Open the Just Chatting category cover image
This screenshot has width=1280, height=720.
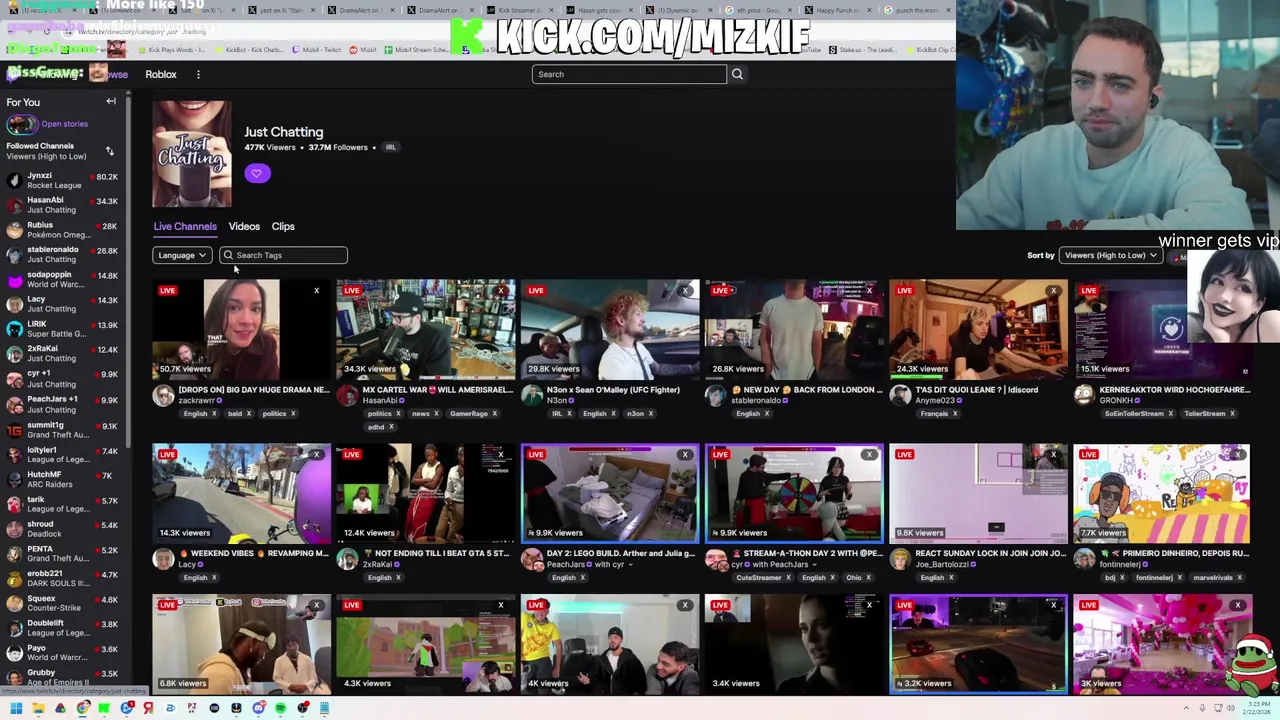(192, 153)
